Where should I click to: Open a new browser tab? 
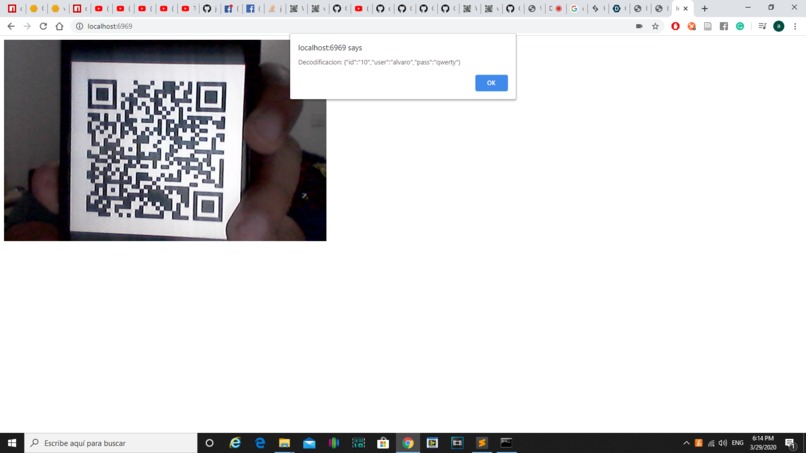(x=705, y=8)
